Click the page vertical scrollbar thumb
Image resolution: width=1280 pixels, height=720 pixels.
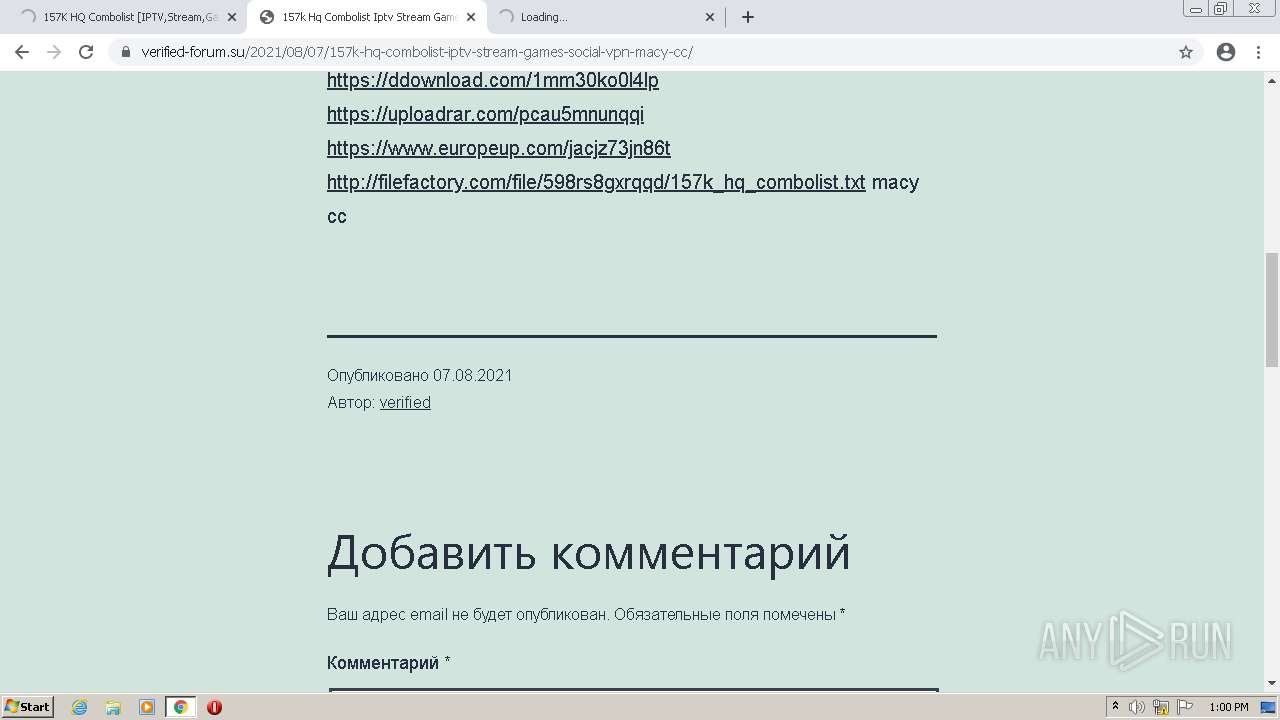click(x=1272, y=309)
